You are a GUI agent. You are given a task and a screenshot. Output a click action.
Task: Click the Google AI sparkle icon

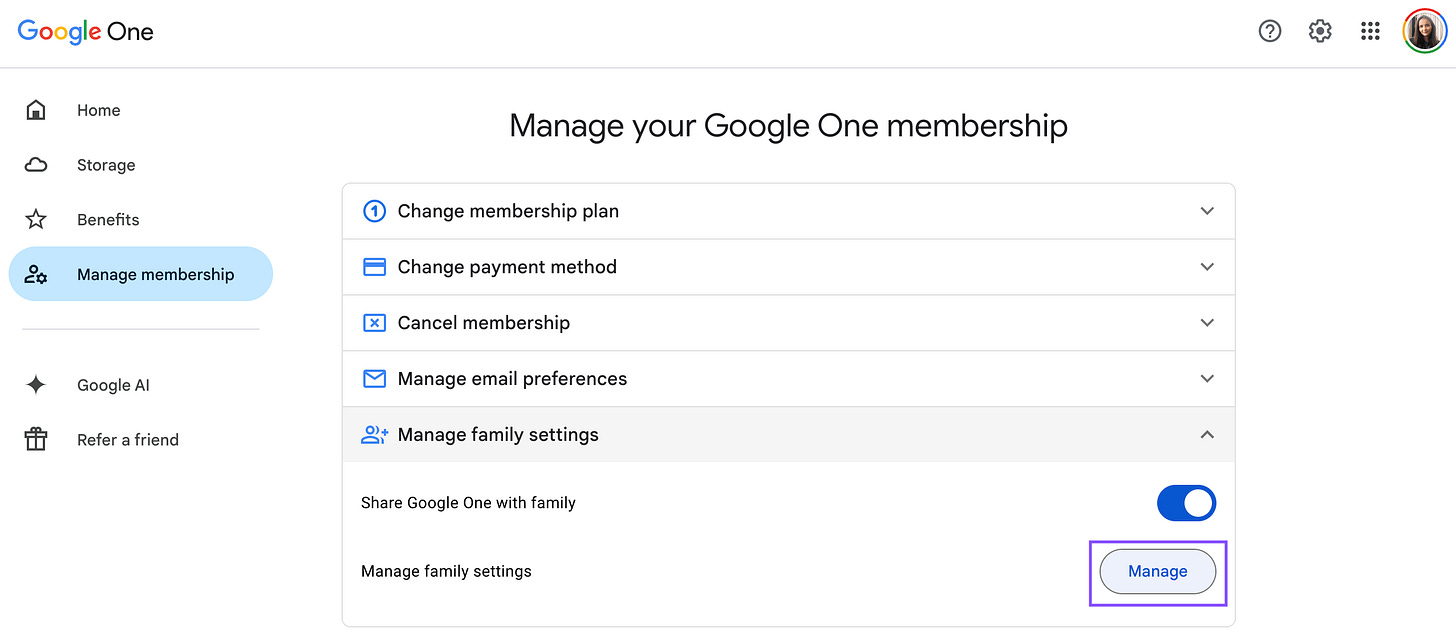click(x=36, y=384)
